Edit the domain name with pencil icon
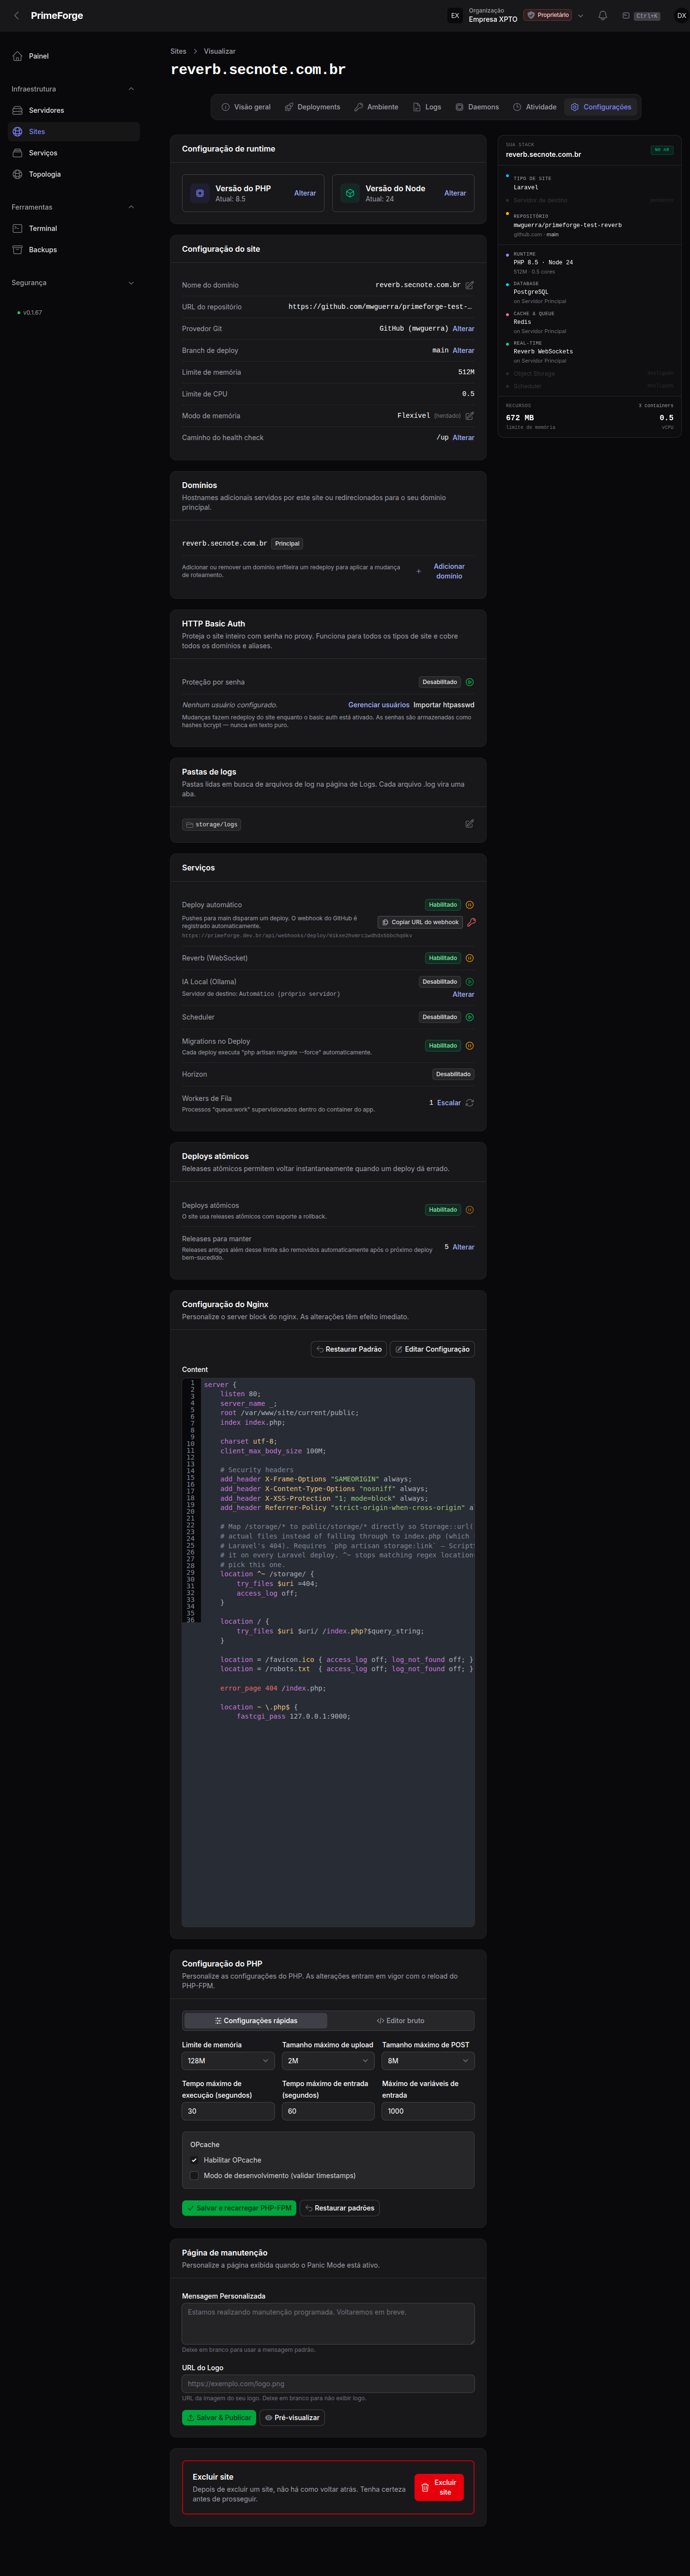690x2576 pixels. [x=470, y=285]
